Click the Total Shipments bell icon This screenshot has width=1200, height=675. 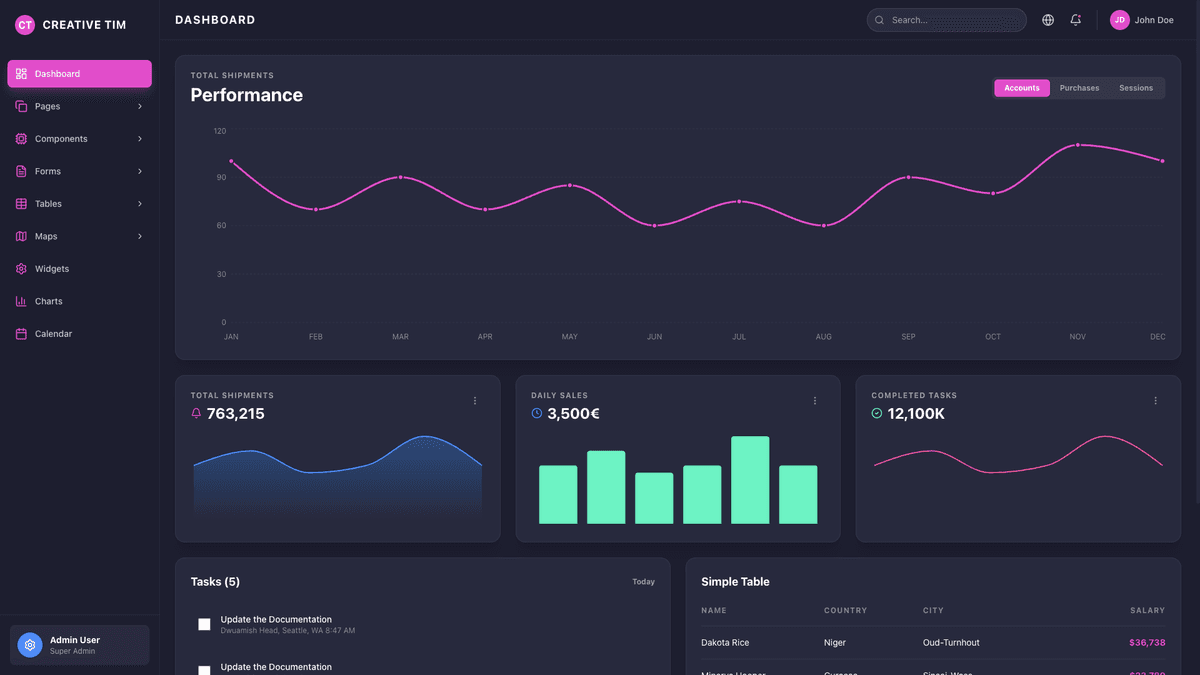(x=195, y=413)
